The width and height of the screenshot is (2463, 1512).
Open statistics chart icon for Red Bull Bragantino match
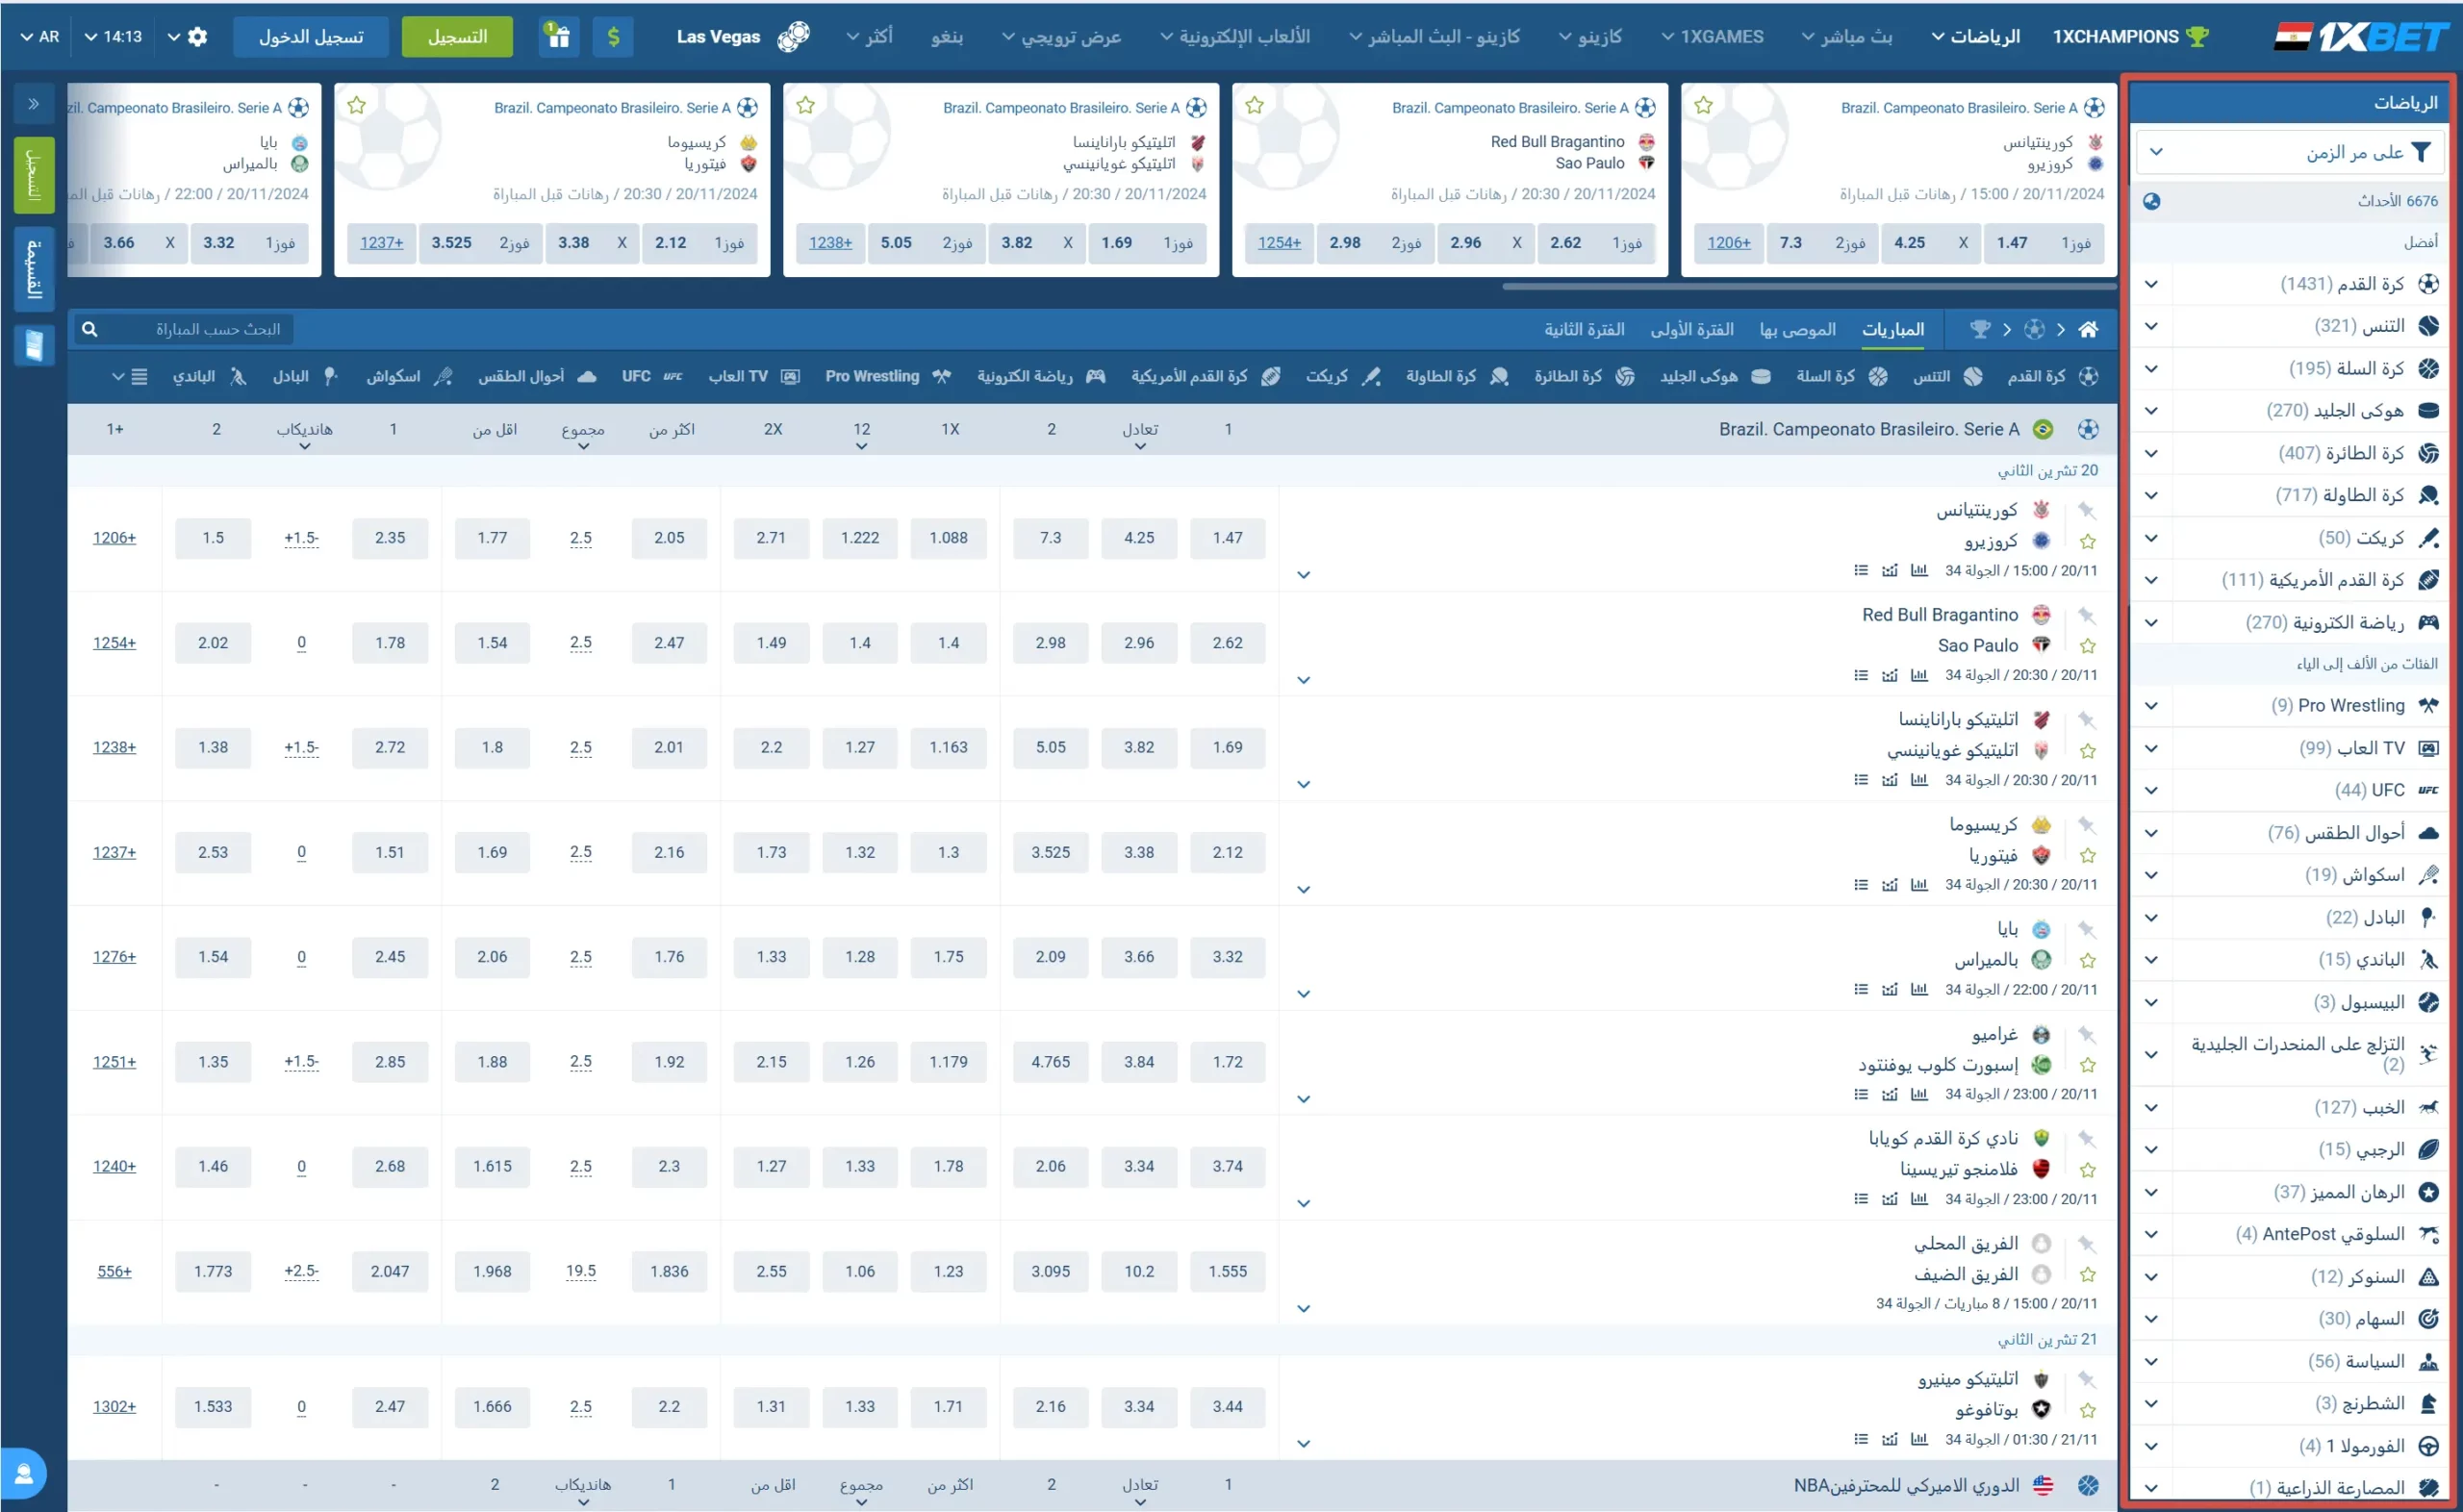[1918, 675]
